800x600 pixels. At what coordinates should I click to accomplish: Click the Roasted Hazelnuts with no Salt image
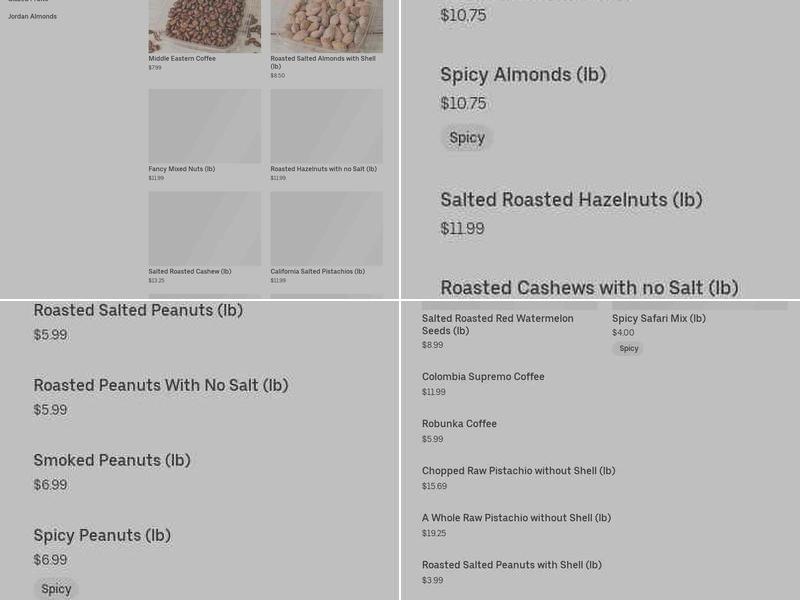(326, 126)
